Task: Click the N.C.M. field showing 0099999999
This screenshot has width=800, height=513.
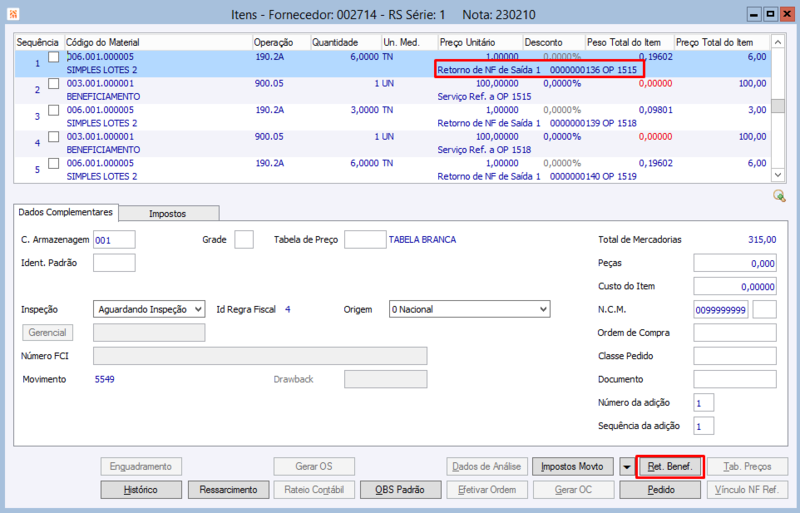Action: [721, 310]
